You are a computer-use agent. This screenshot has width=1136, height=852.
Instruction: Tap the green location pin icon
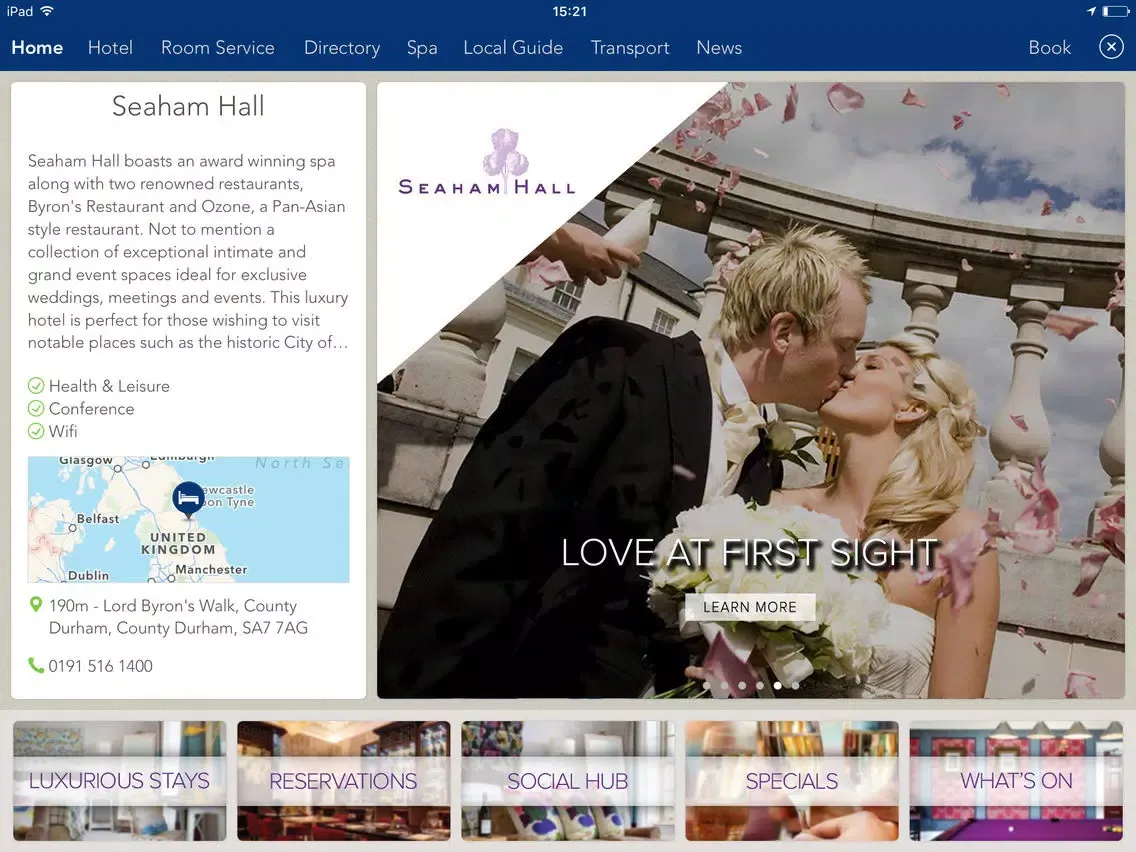point(35,604)
